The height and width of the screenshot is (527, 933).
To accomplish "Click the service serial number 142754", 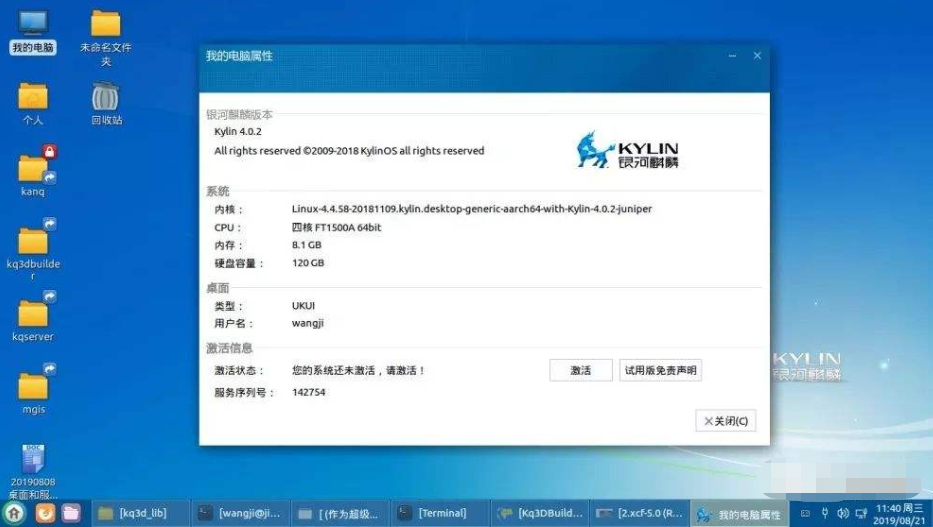I will (308, 392).
